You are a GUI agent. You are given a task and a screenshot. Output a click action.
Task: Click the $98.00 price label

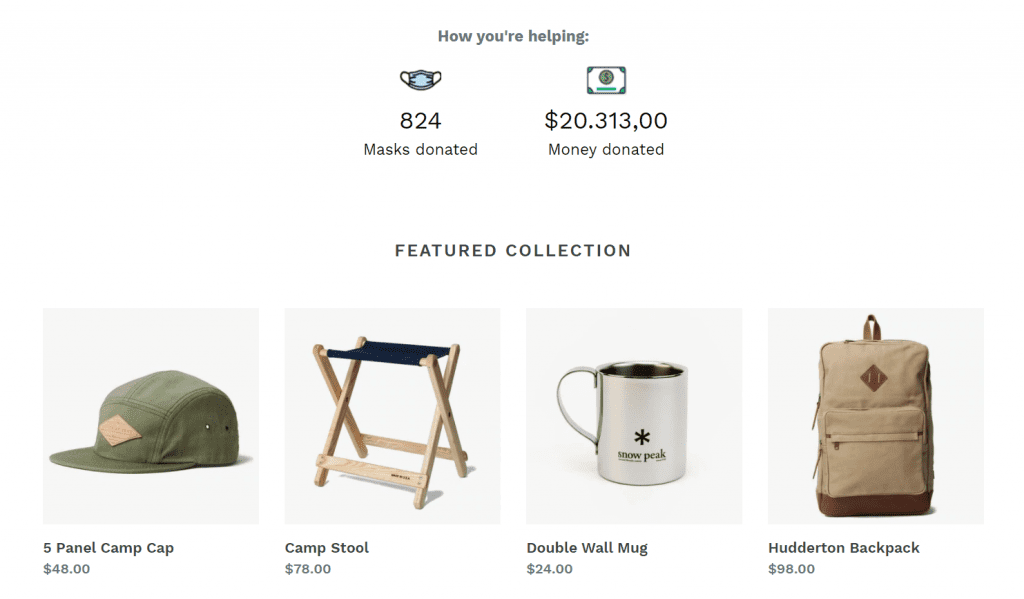(791, 569)
